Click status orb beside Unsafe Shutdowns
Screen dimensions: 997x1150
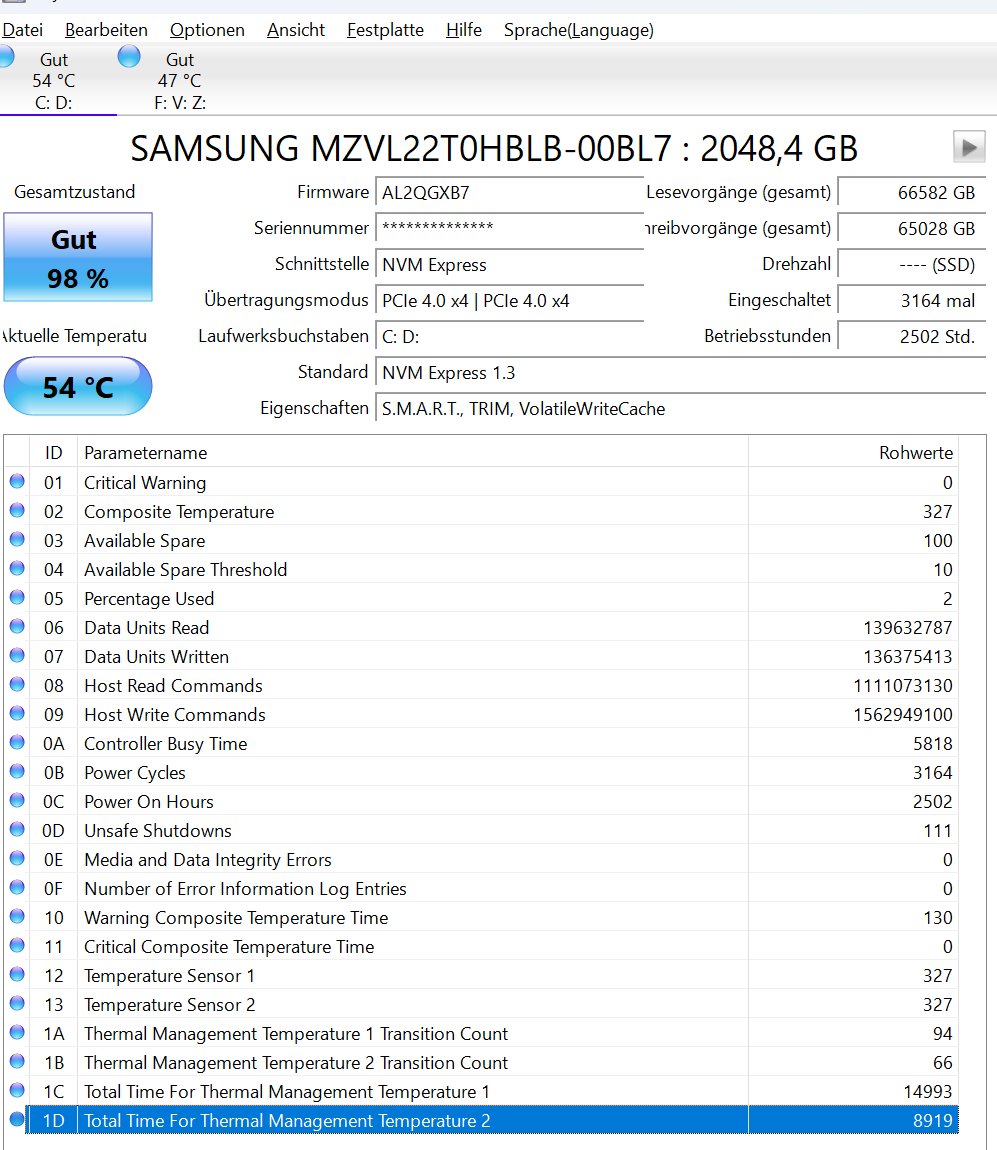click(x=17, y=830)
